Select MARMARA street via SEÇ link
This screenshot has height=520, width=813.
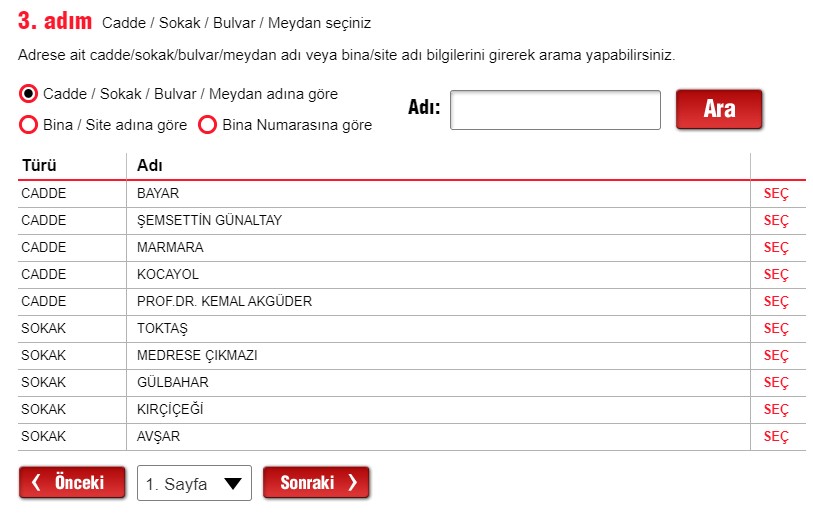pyautogui.click(x=776, y=248)
